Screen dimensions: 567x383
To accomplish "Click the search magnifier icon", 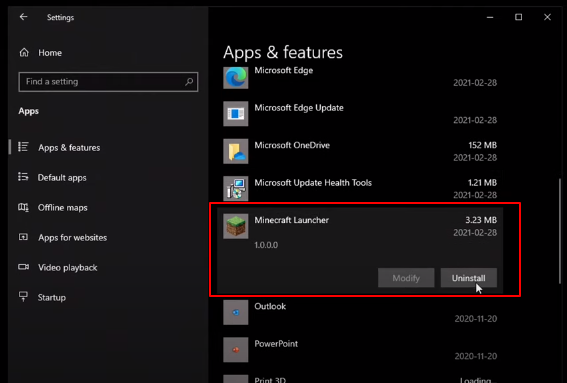I will point(189,82).
